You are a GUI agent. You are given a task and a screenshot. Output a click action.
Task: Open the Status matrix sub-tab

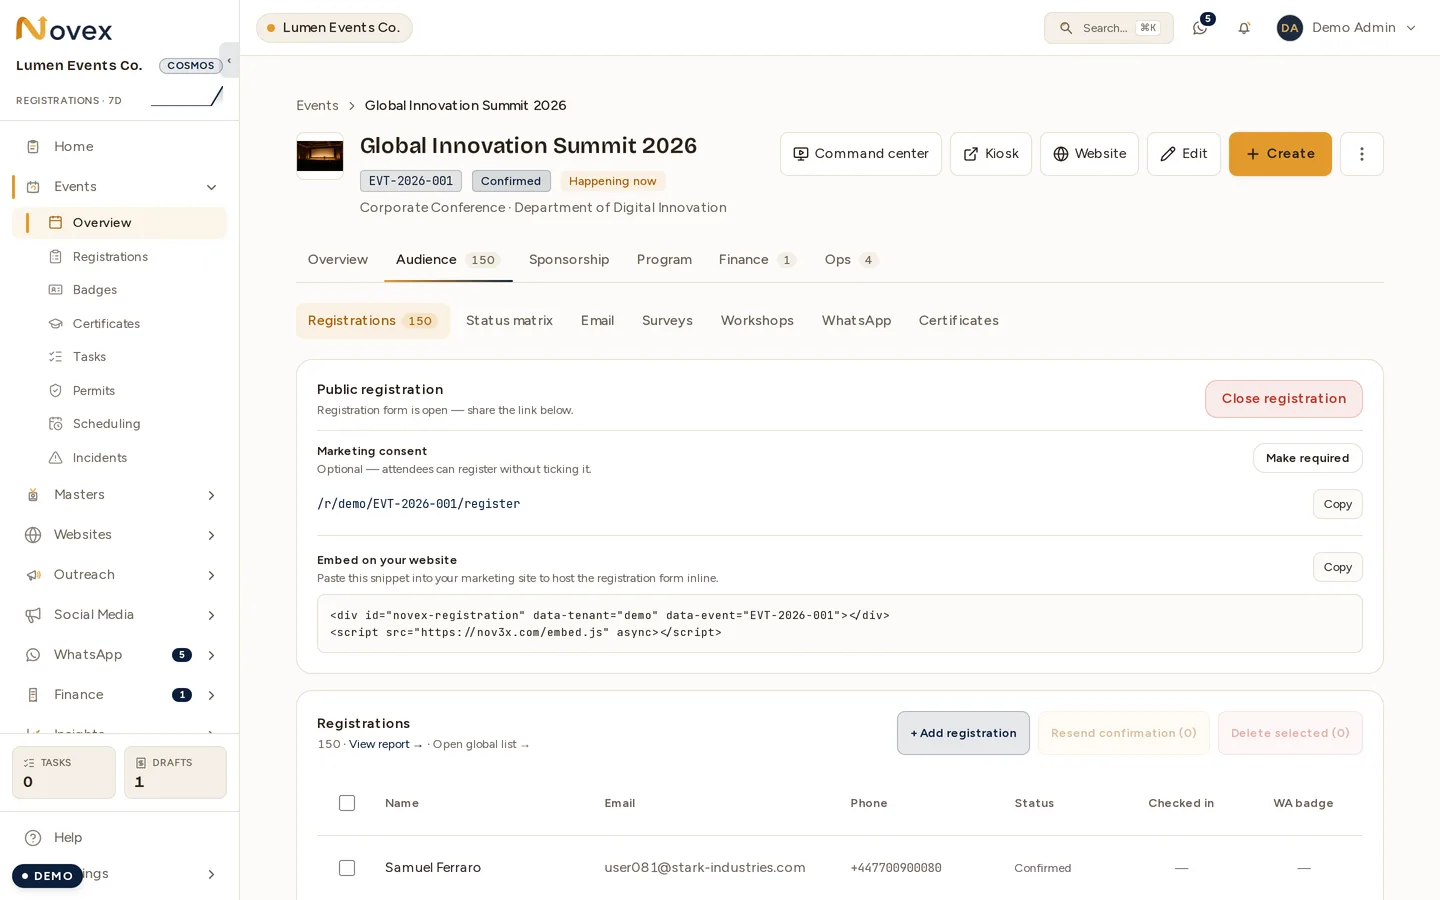click(509, 321)
